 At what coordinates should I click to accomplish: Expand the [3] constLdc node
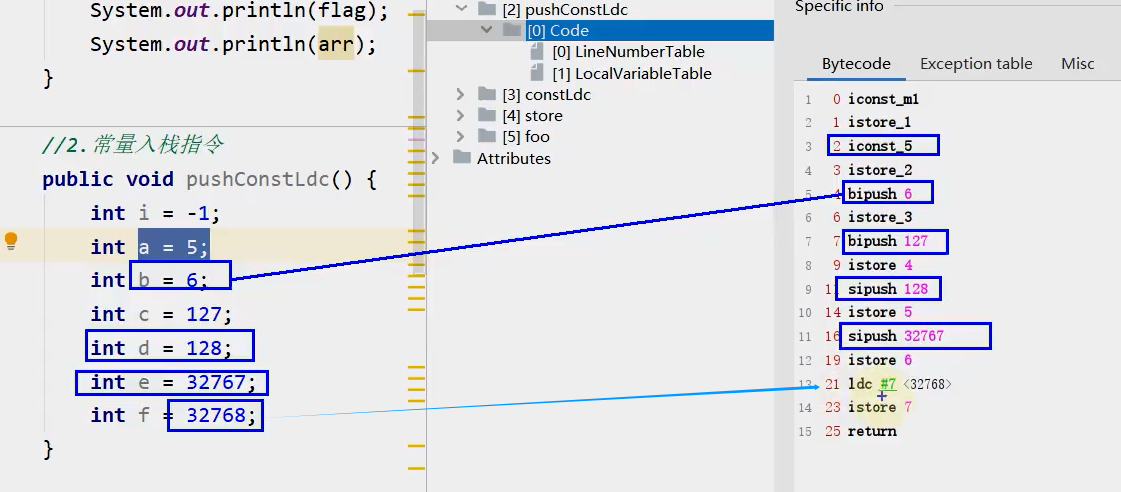pyautogui.click(x=460, y=94)
